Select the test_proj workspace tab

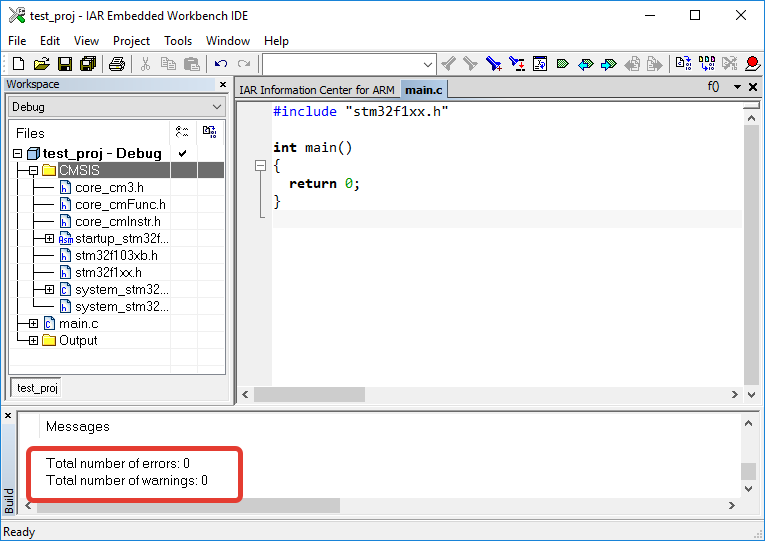coord(37,388)
